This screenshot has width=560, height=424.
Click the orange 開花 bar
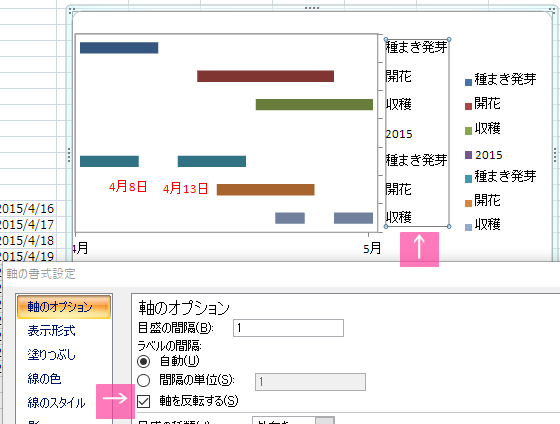pyautogui.click(x=265, y=190)
